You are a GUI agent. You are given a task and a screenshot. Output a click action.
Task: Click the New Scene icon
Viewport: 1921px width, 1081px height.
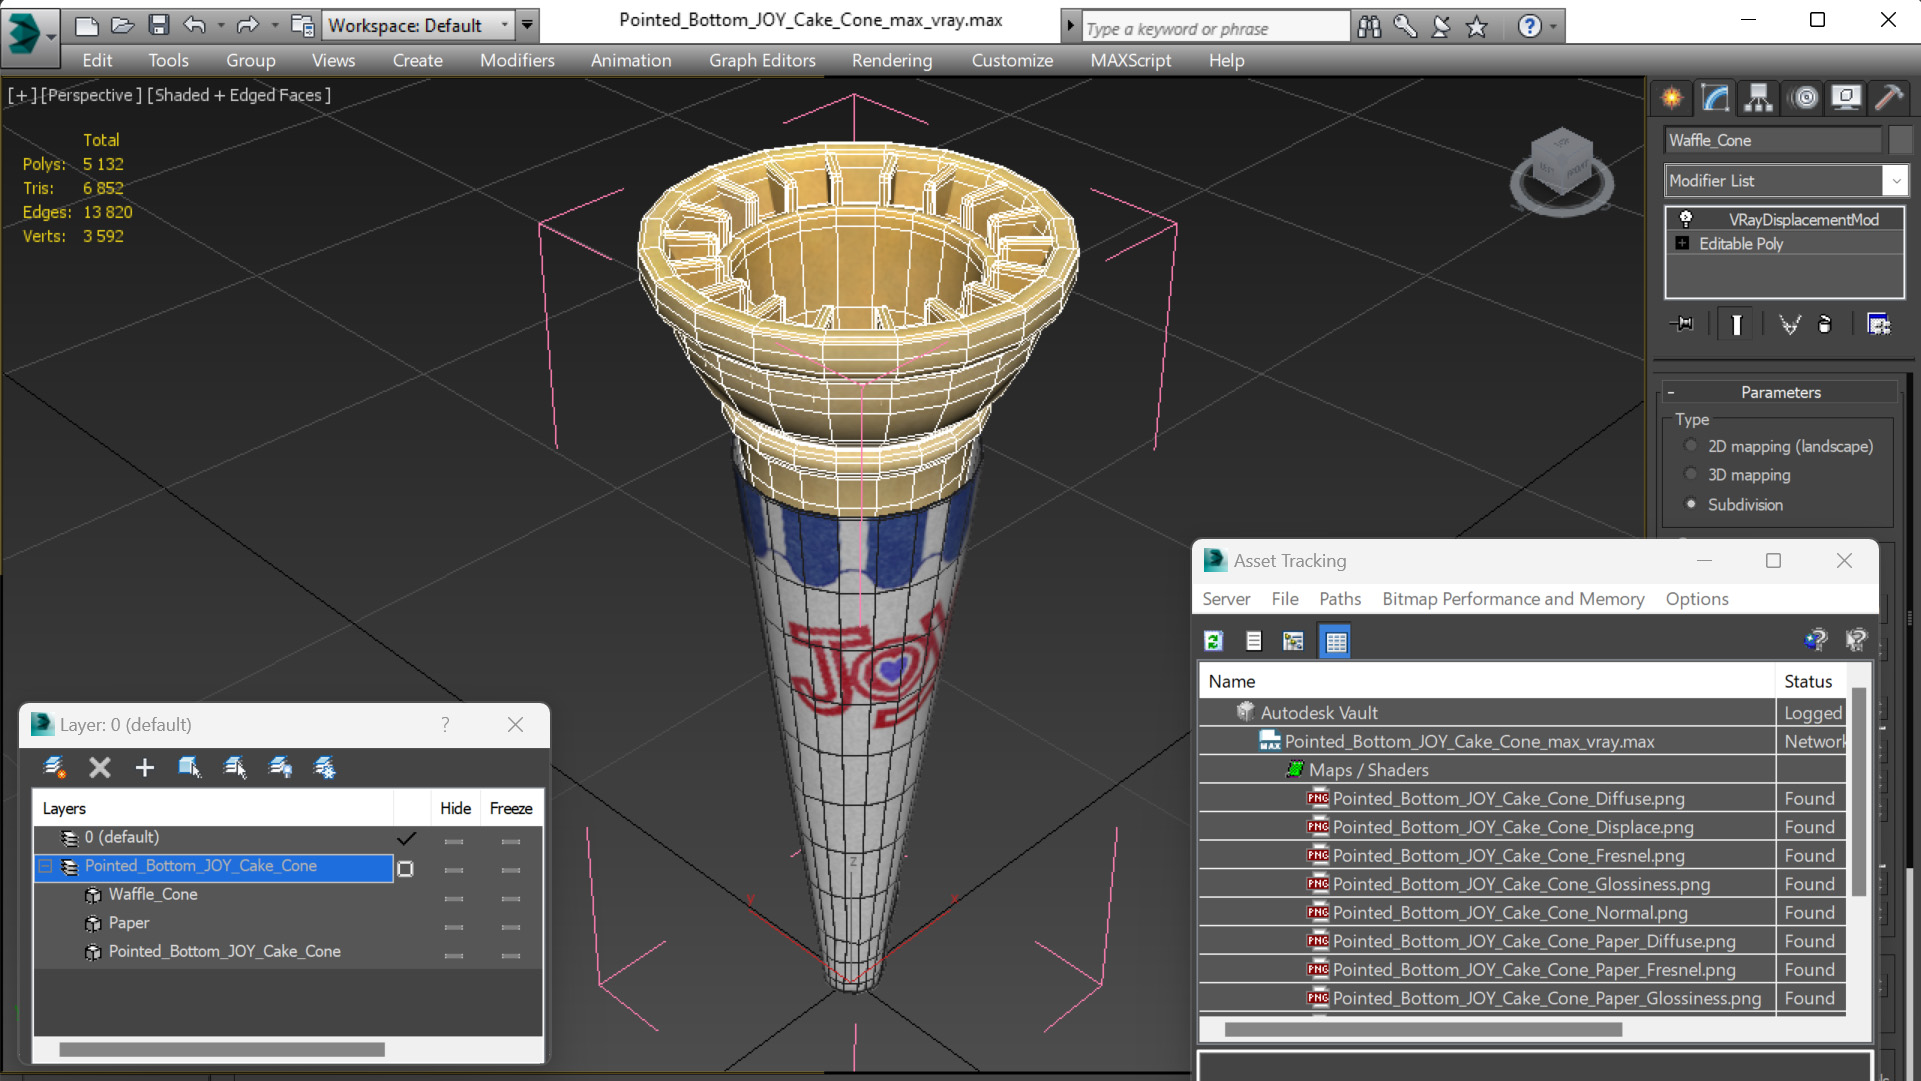(87, 25)
